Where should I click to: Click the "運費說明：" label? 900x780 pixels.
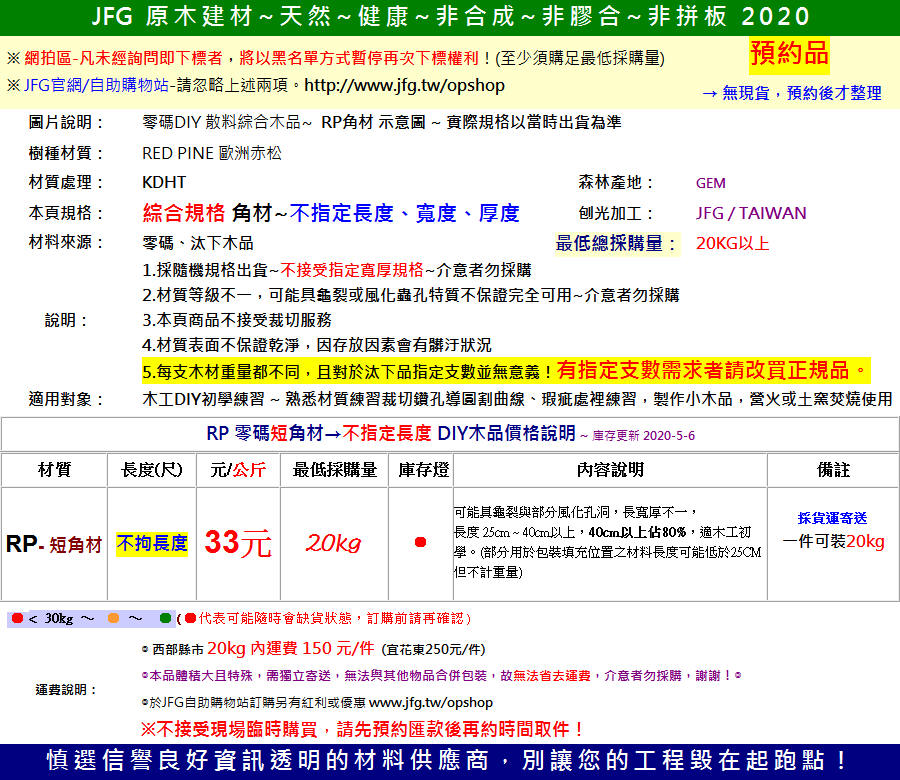point(67,689)
